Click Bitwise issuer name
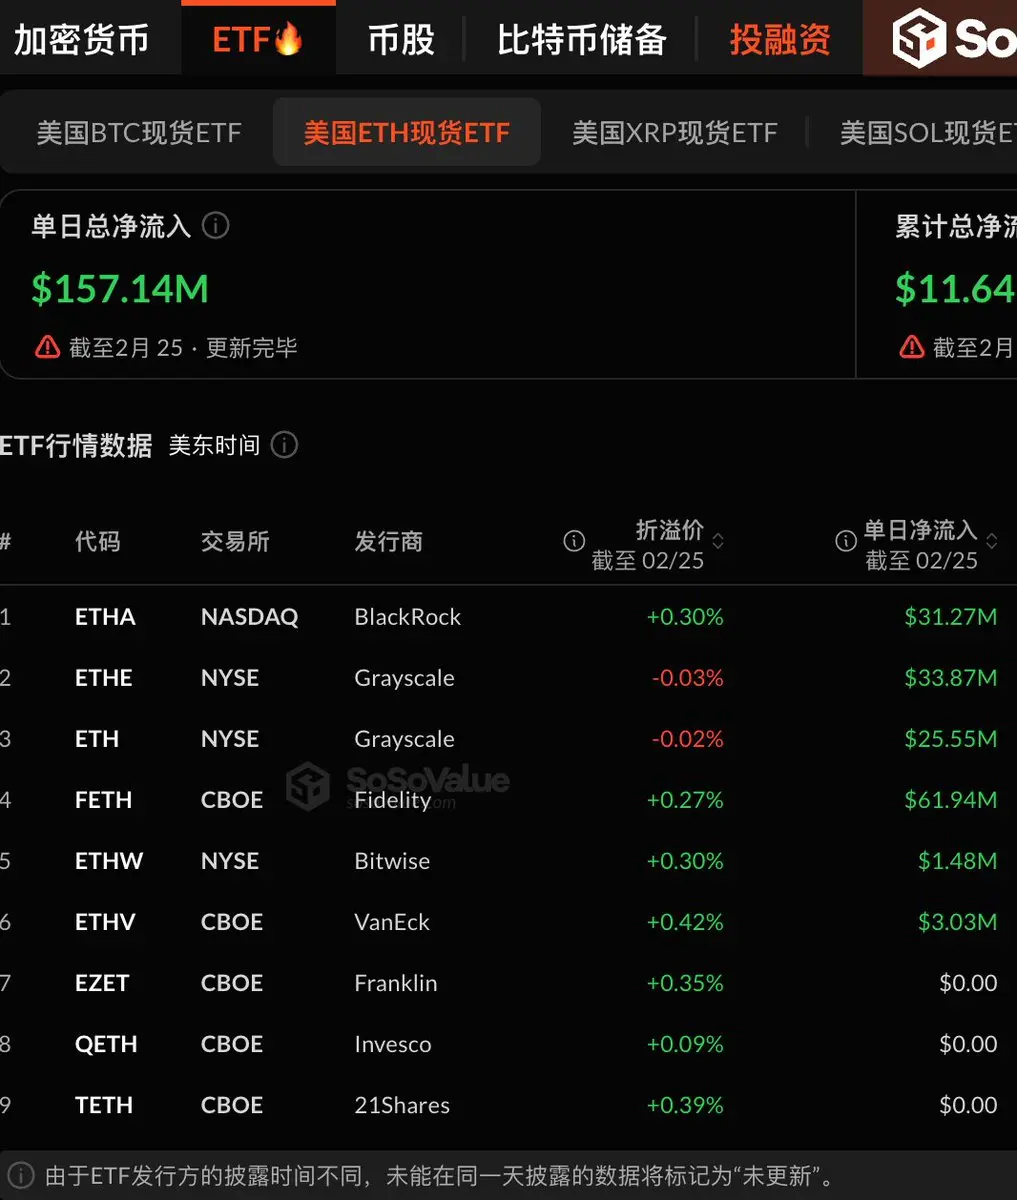 [x=392, y=861]
